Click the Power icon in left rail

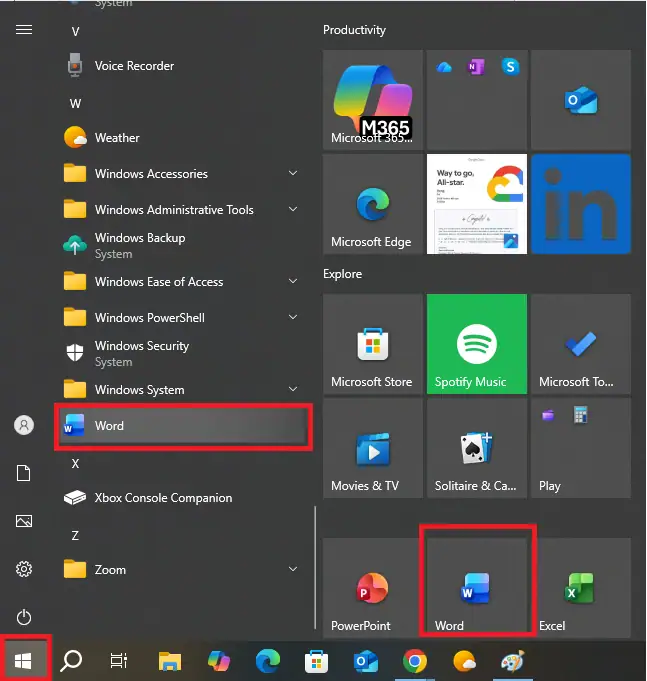(24, 618)
